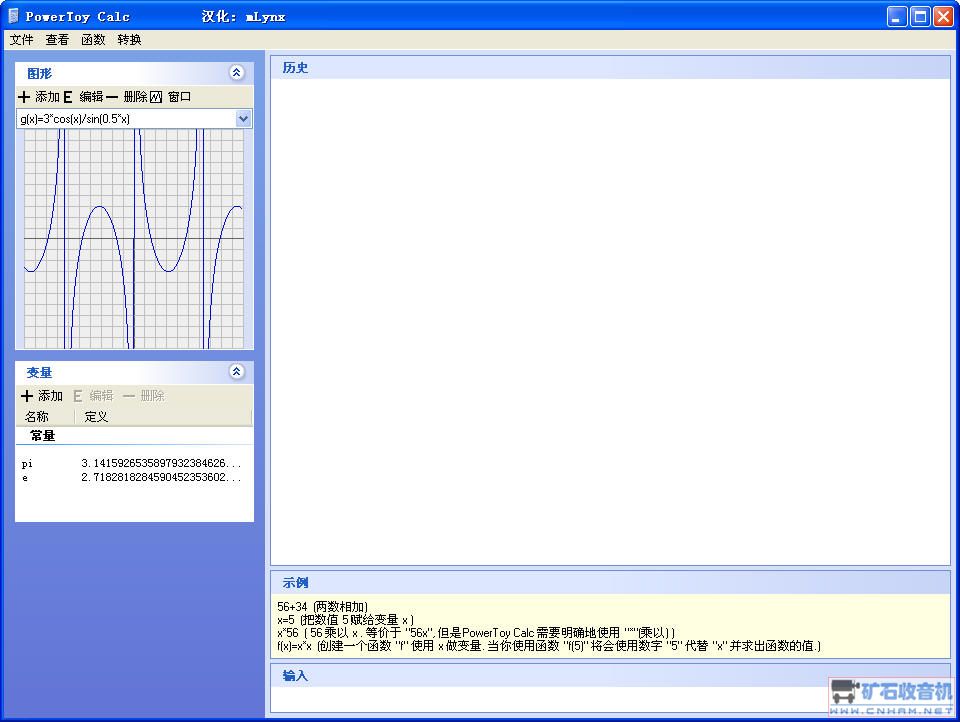Click the e value 2.71828182845904...
The height and width of the screenshot is (722, 960).
pos(161,478)
